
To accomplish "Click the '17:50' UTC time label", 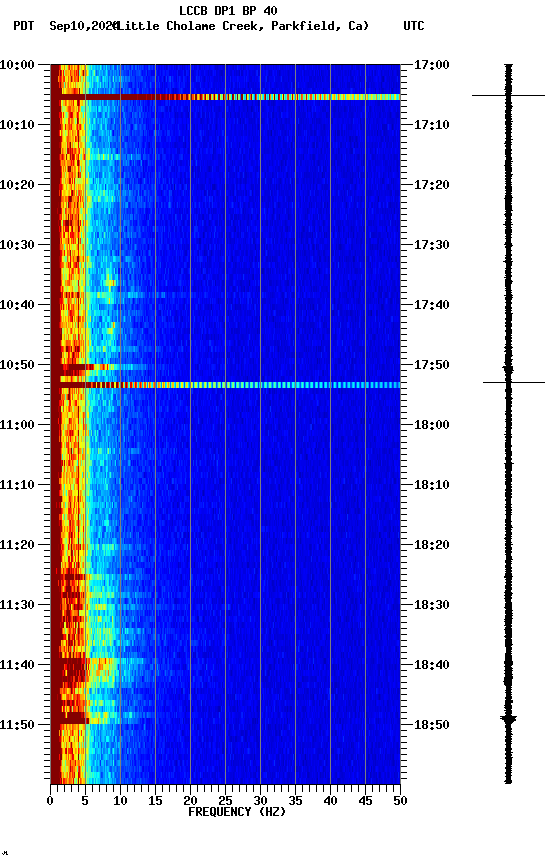I will 432,365.
